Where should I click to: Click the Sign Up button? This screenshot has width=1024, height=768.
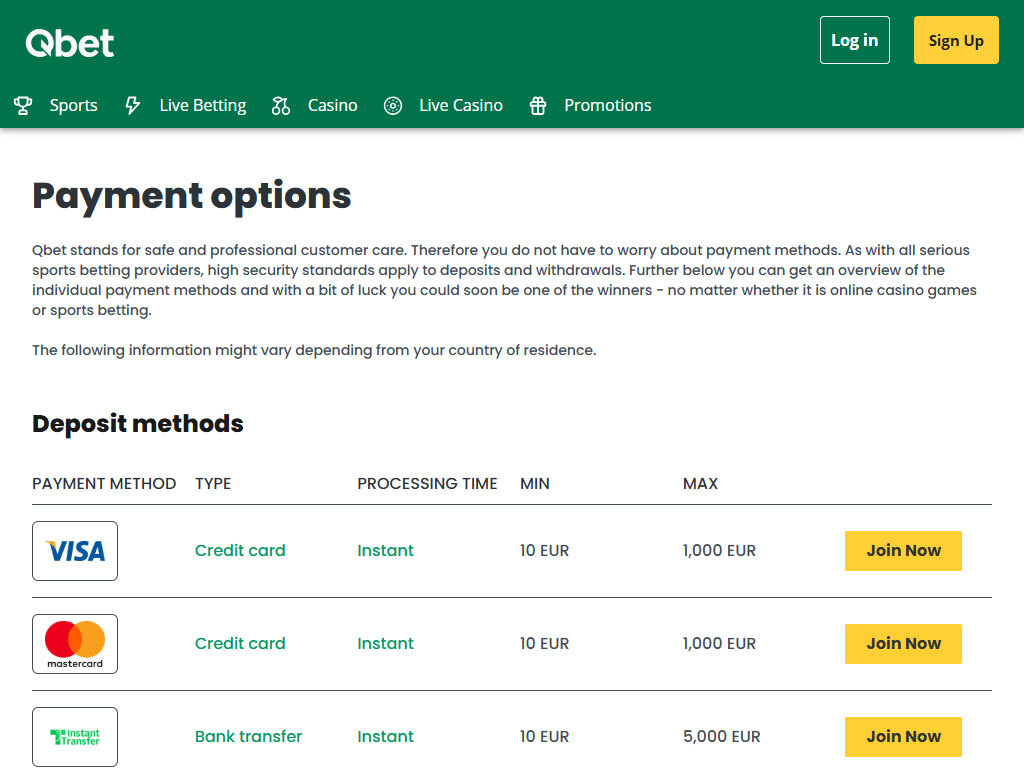point(955,40)
